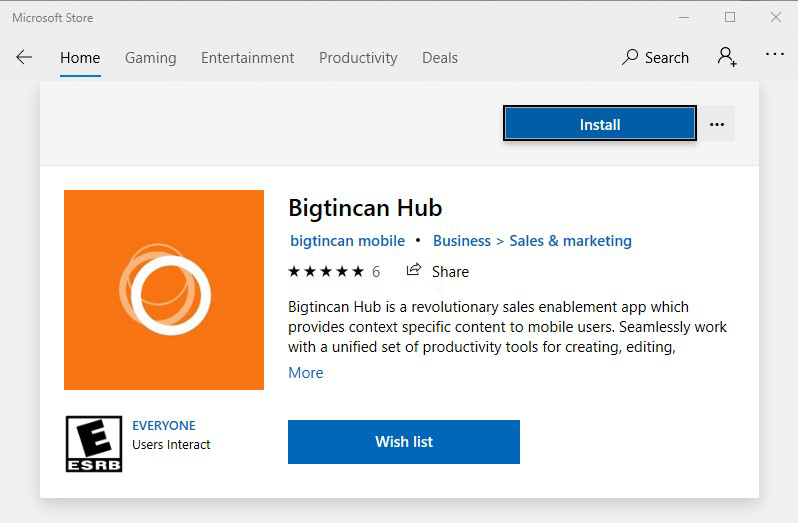Open the Home tab
The height and width of the screenshot is (523, 798).
[x=80, y=58]
